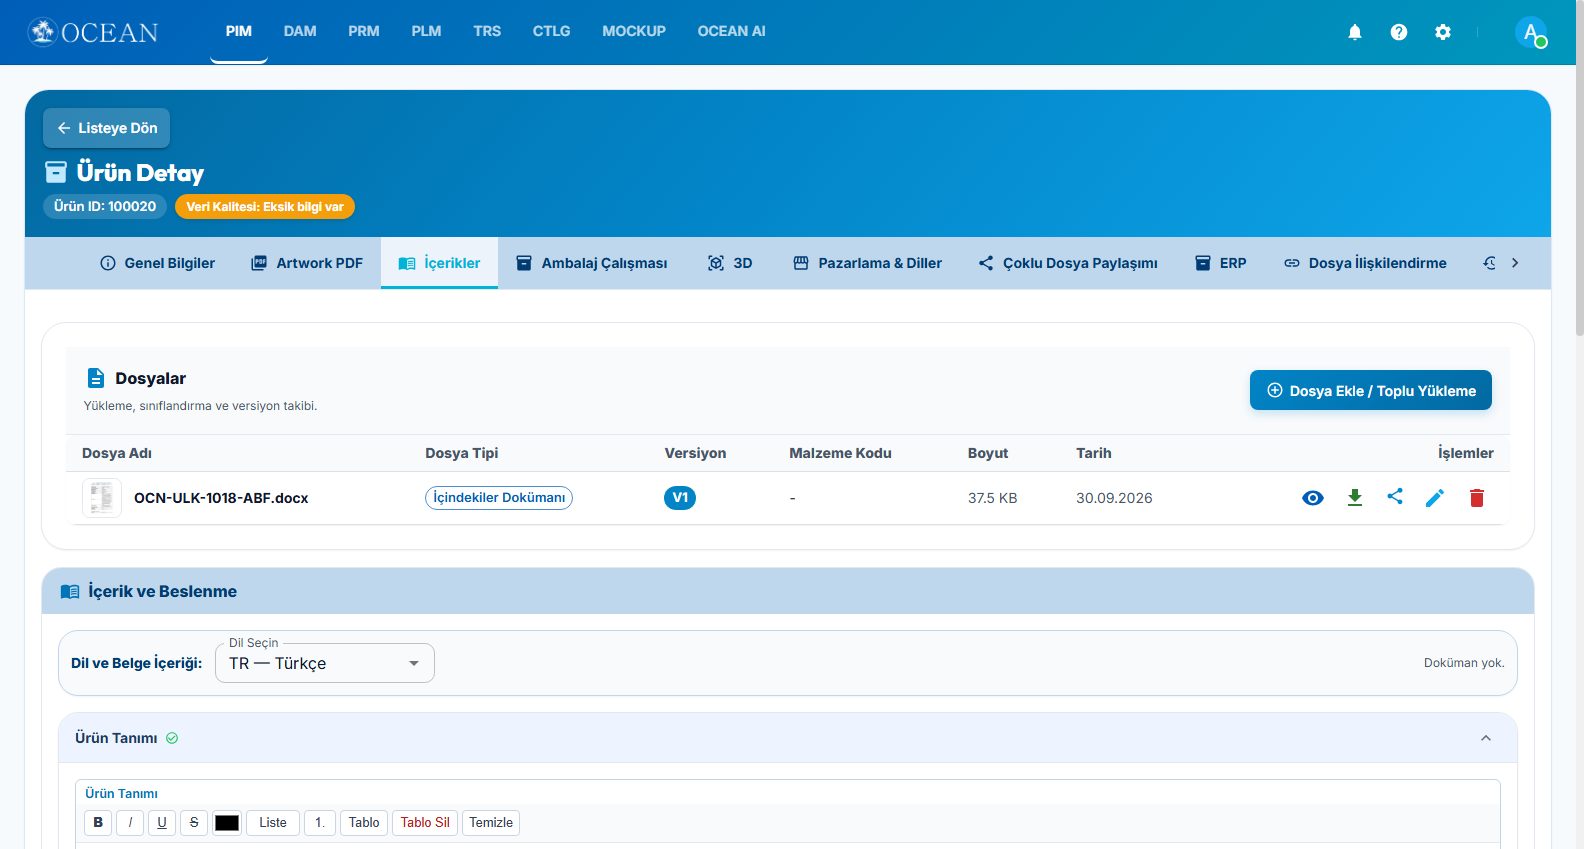1584x849 pixels.
Task: Click Dosya Ekle / Toplu Yükleme button
Action: point(1371,391)
